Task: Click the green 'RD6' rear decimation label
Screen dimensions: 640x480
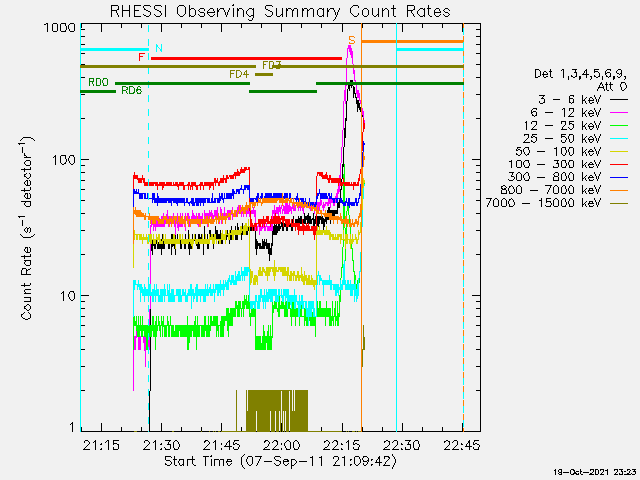Action: coord(131,91)
